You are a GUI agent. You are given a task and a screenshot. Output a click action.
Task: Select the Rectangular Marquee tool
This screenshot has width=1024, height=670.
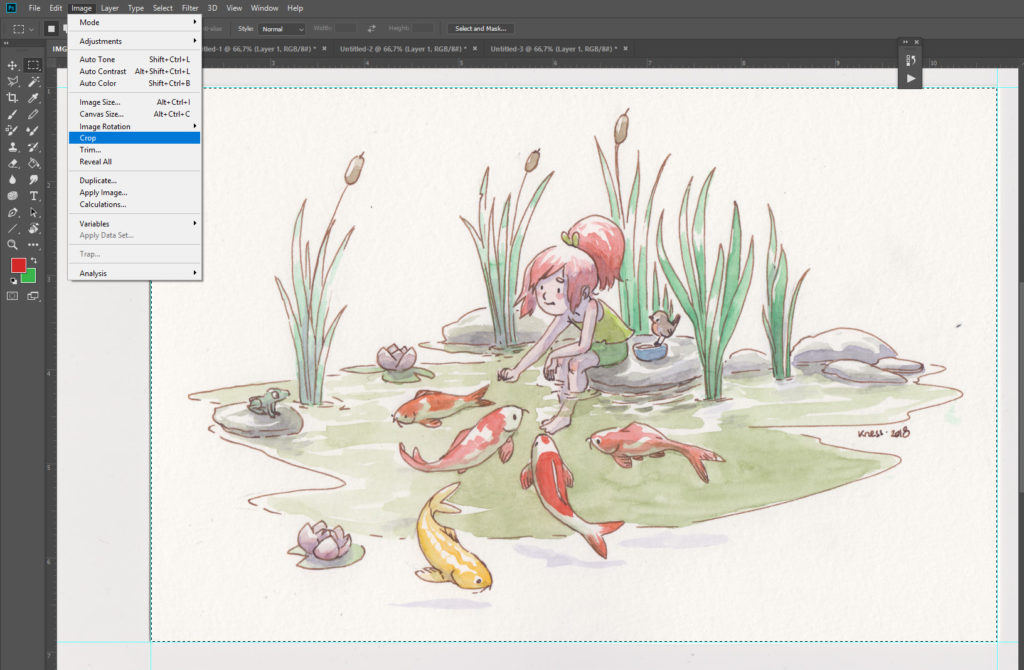point(33,65)
